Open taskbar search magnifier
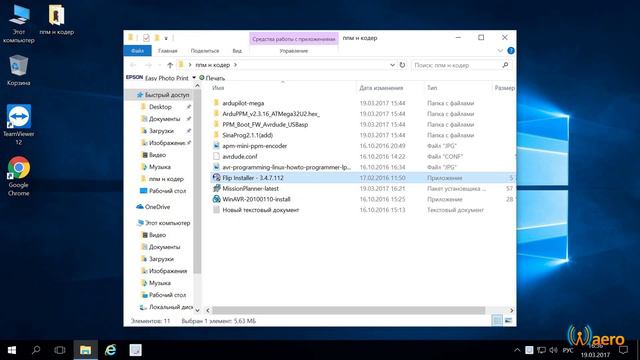 pos(36,350)
